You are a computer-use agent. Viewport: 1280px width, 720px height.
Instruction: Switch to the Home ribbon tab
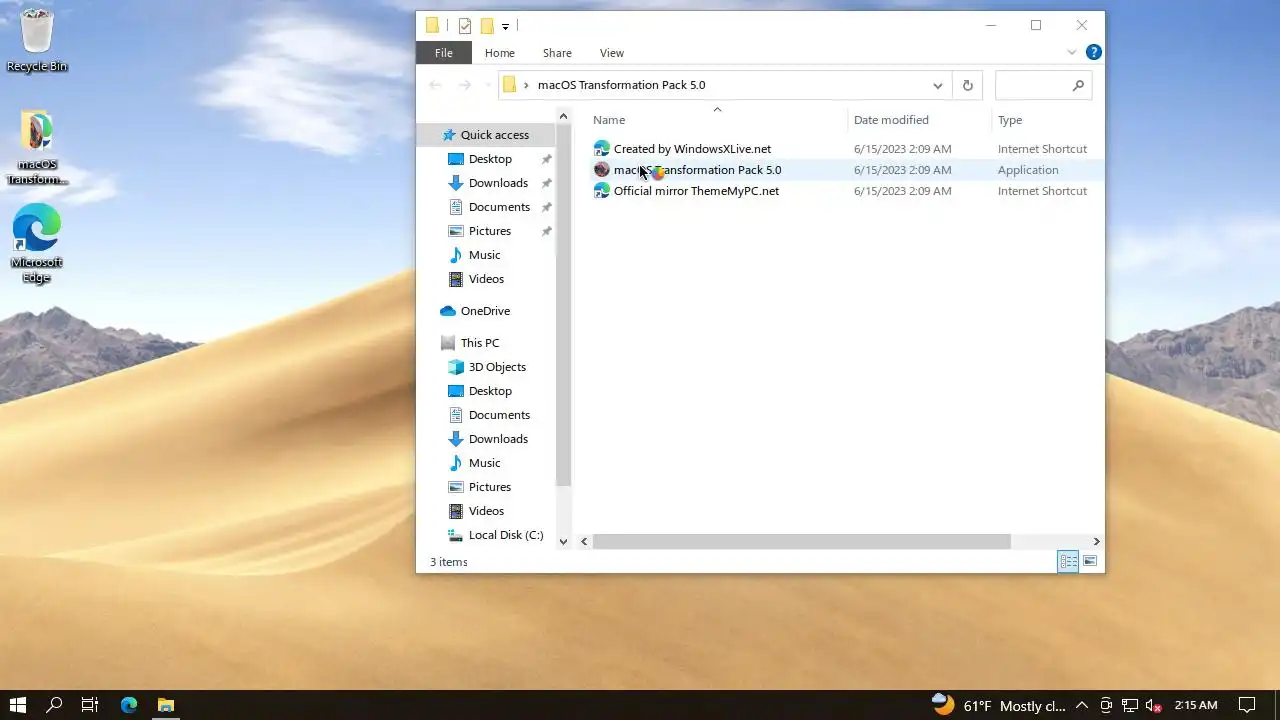[500, 53]
